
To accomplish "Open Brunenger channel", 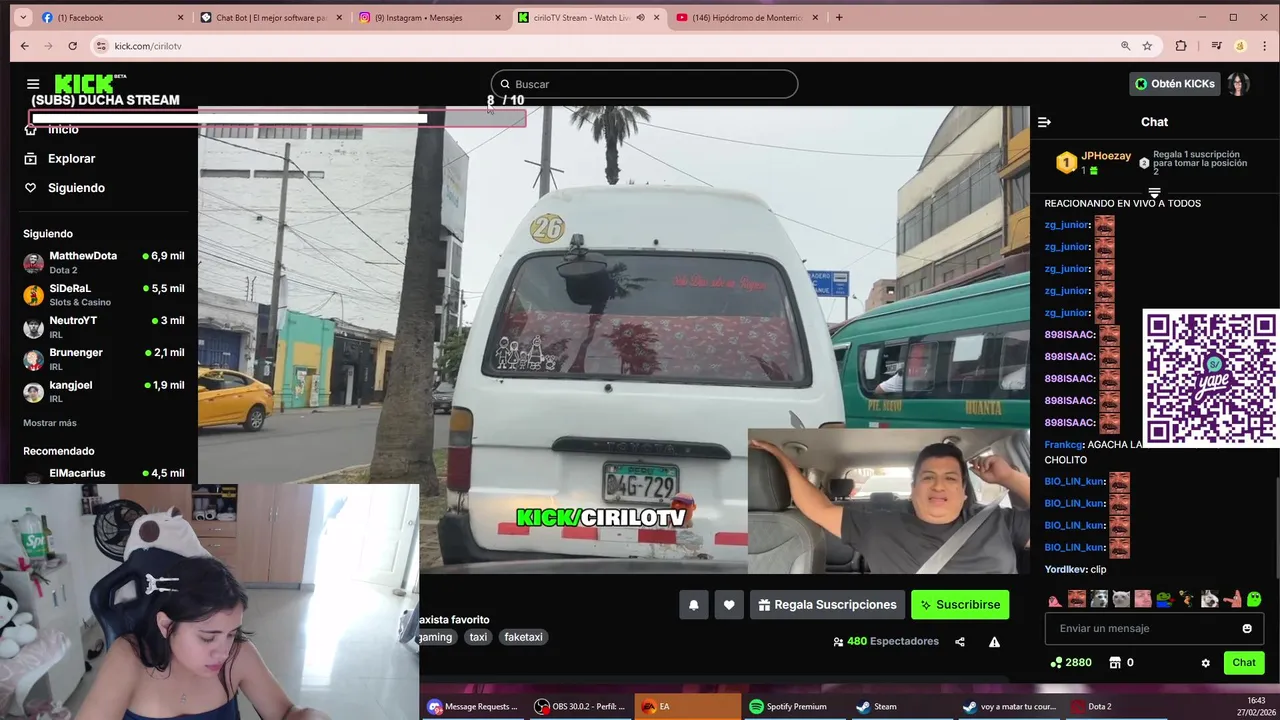I will (104, 359).
